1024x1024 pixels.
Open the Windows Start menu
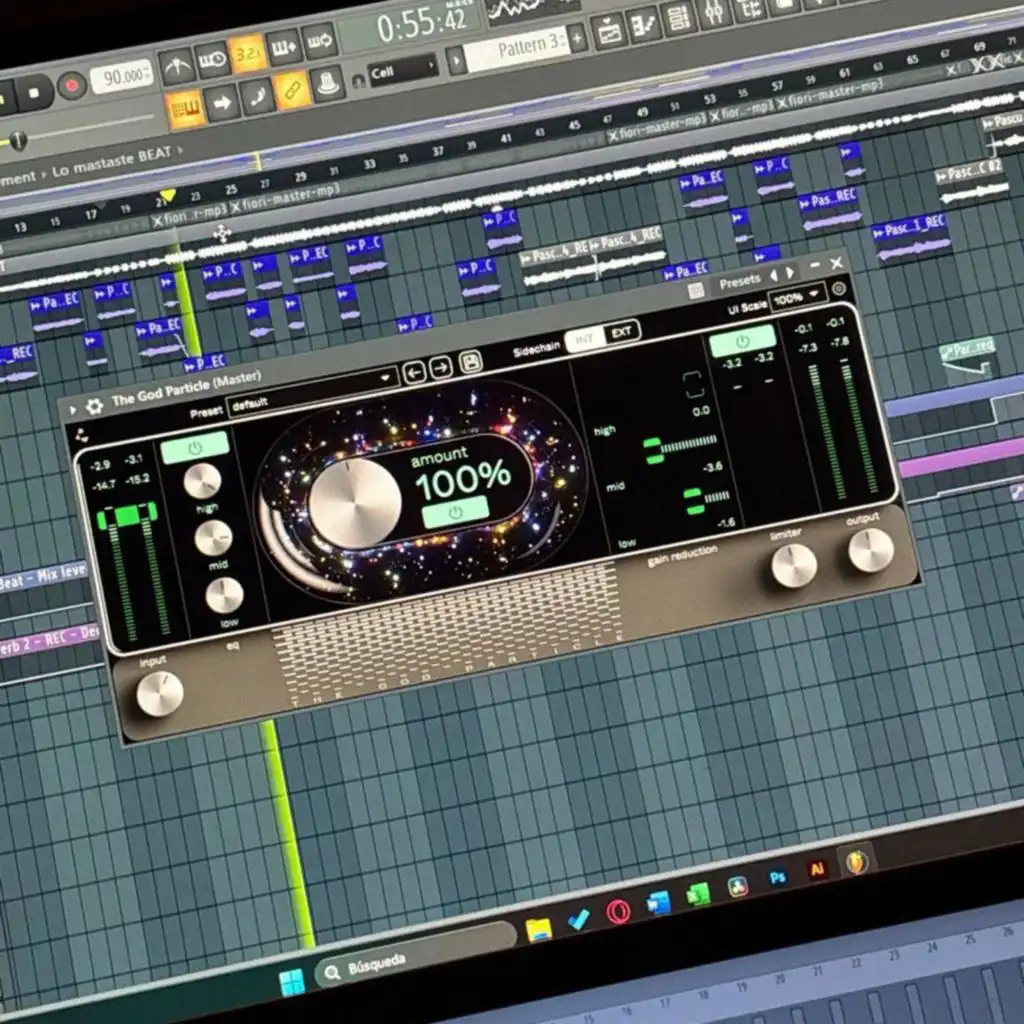291,982
